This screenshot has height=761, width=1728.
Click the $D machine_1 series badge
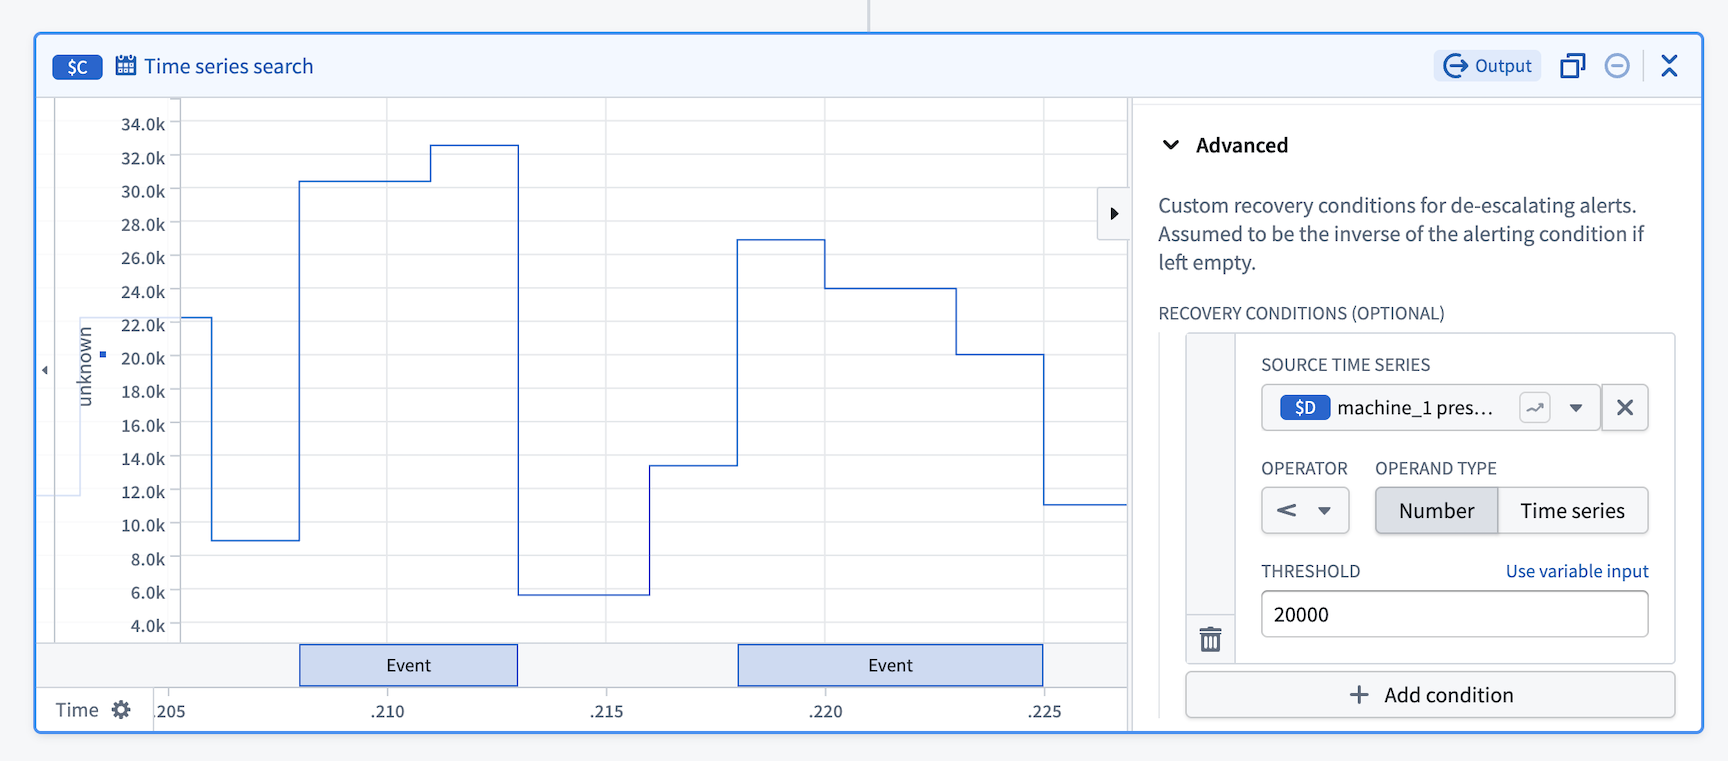click(1305, 408)
